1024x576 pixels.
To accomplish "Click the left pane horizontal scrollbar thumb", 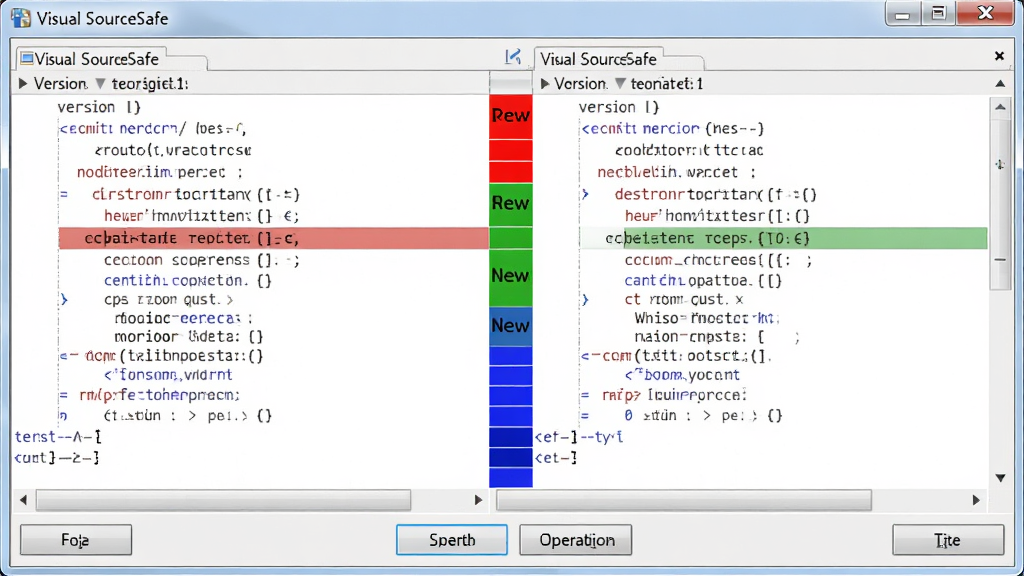I will click(x=223, y=500).
